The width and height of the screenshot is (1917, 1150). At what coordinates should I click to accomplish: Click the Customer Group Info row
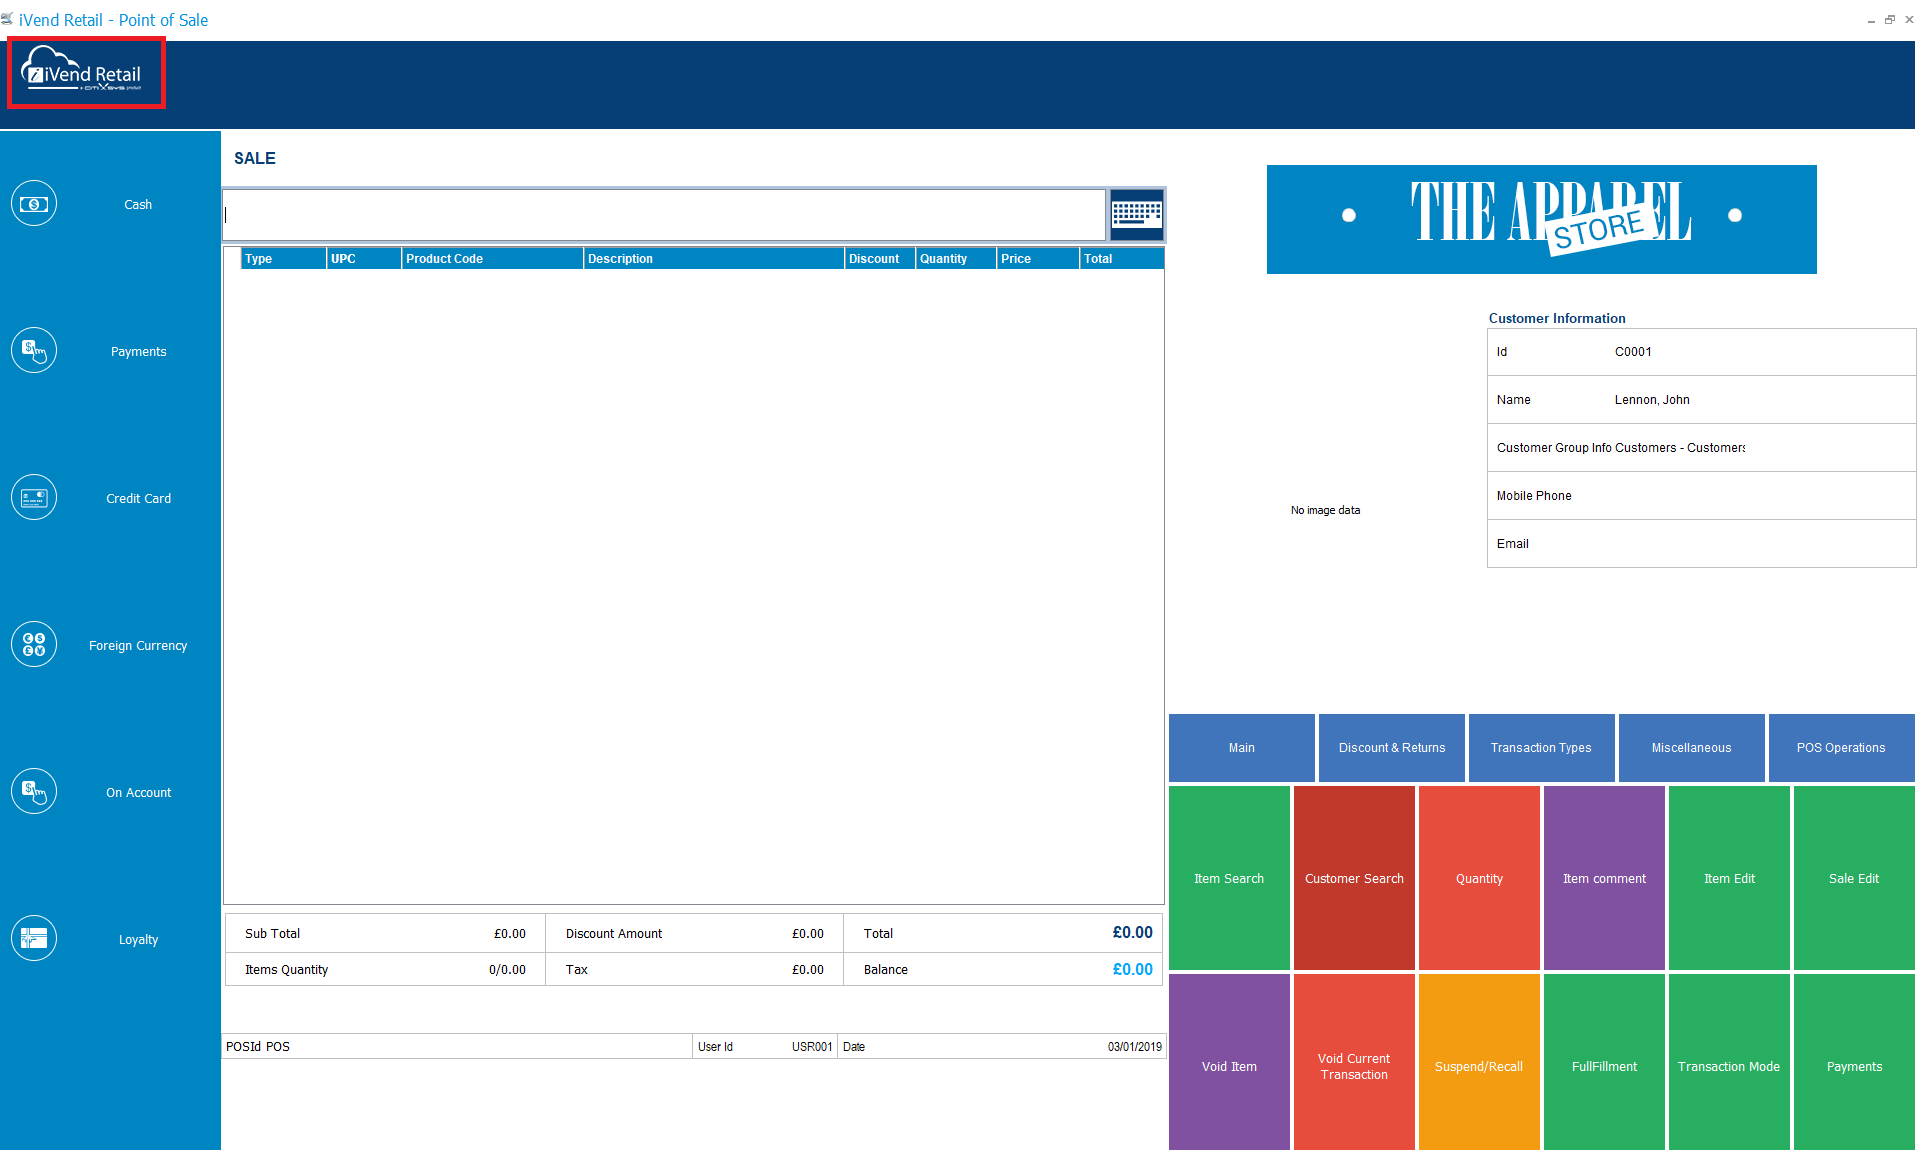point(1701,448)
